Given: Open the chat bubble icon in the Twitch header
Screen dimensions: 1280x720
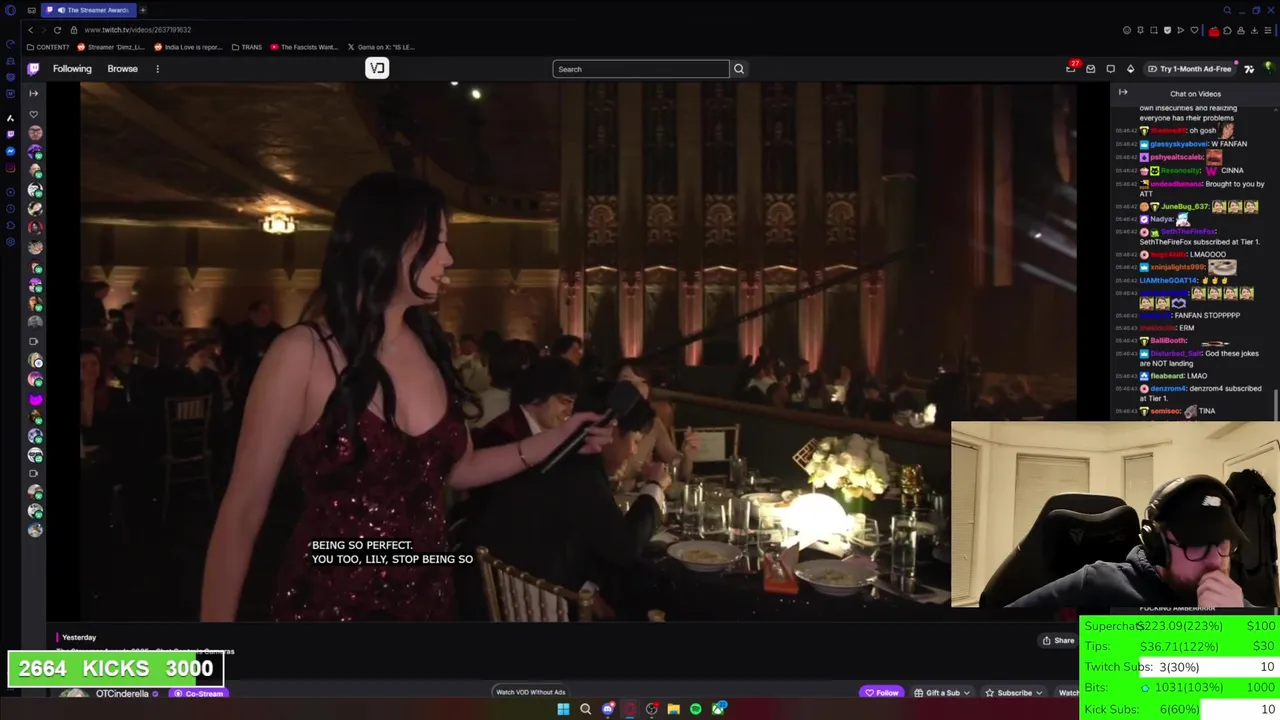Looking at the screenshot, I should [x=1110, y=69].
